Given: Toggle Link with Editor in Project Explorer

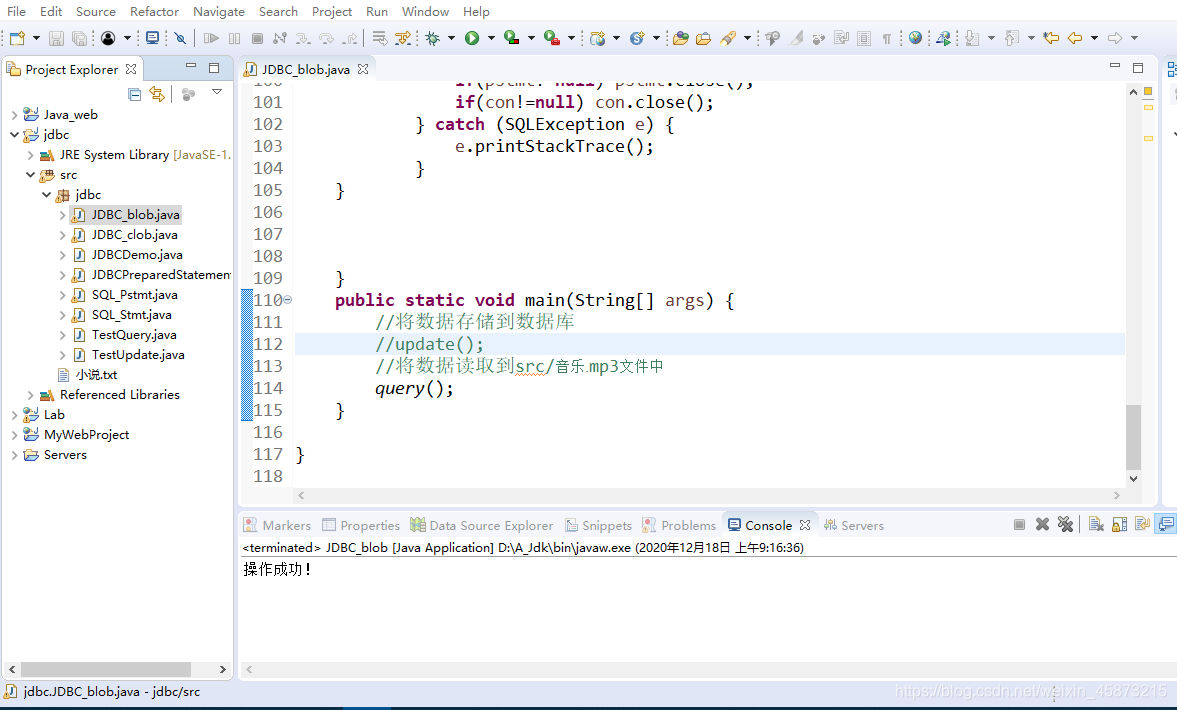Looking at the screenshot, I should (x=157, y=94).
